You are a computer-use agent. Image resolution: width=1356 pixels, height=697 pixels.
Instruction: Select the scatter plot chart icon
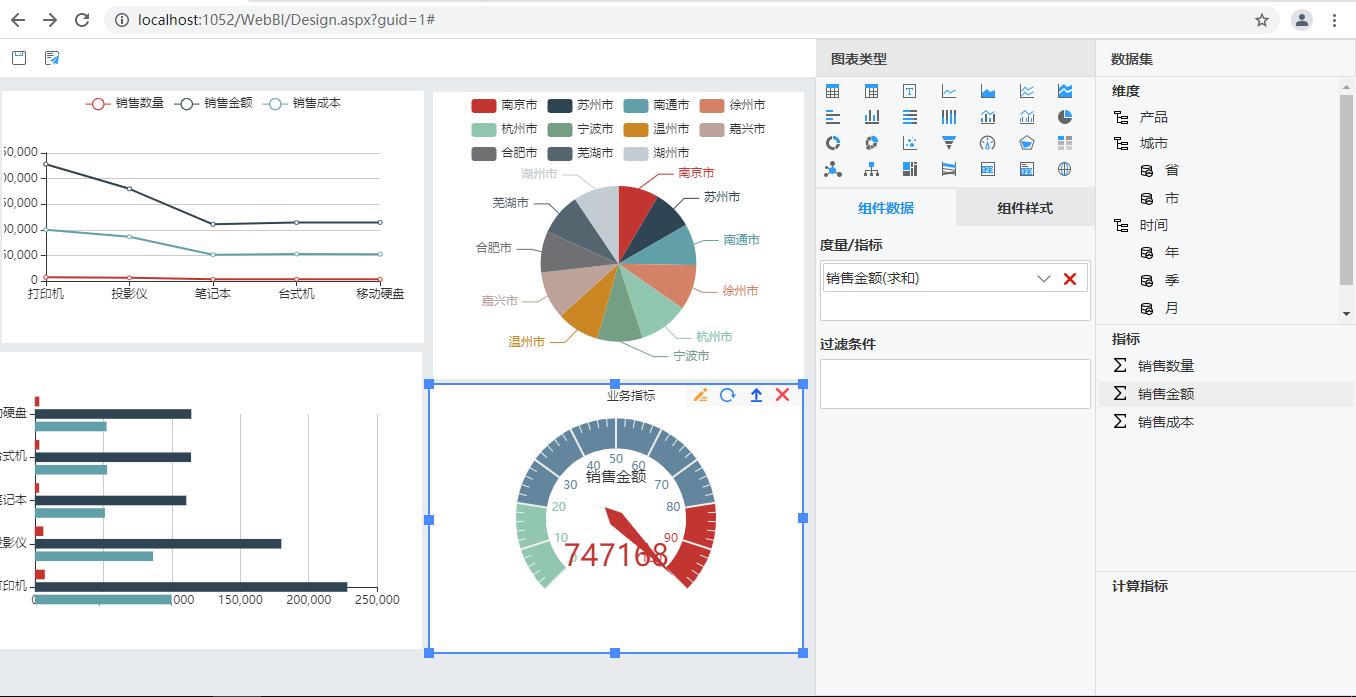(x=910, y=143)
